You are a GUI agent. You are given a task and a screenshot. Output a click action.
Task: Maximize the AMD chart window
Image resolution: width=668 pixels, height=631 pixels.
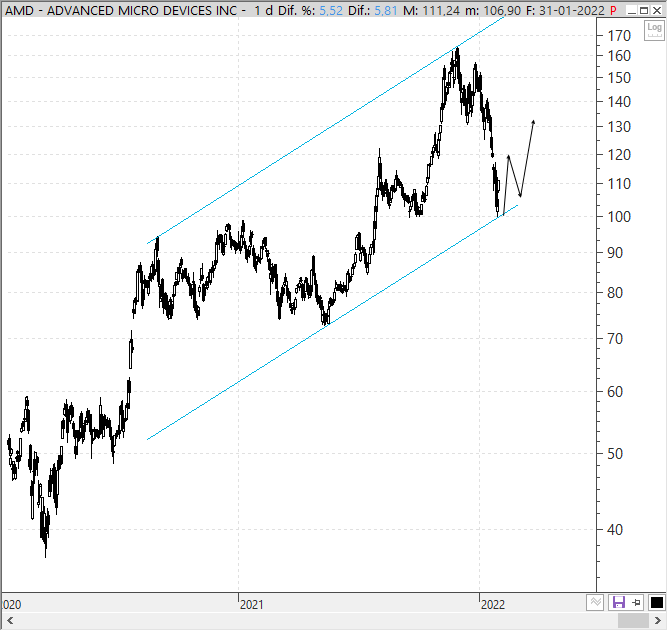point(645,11)
